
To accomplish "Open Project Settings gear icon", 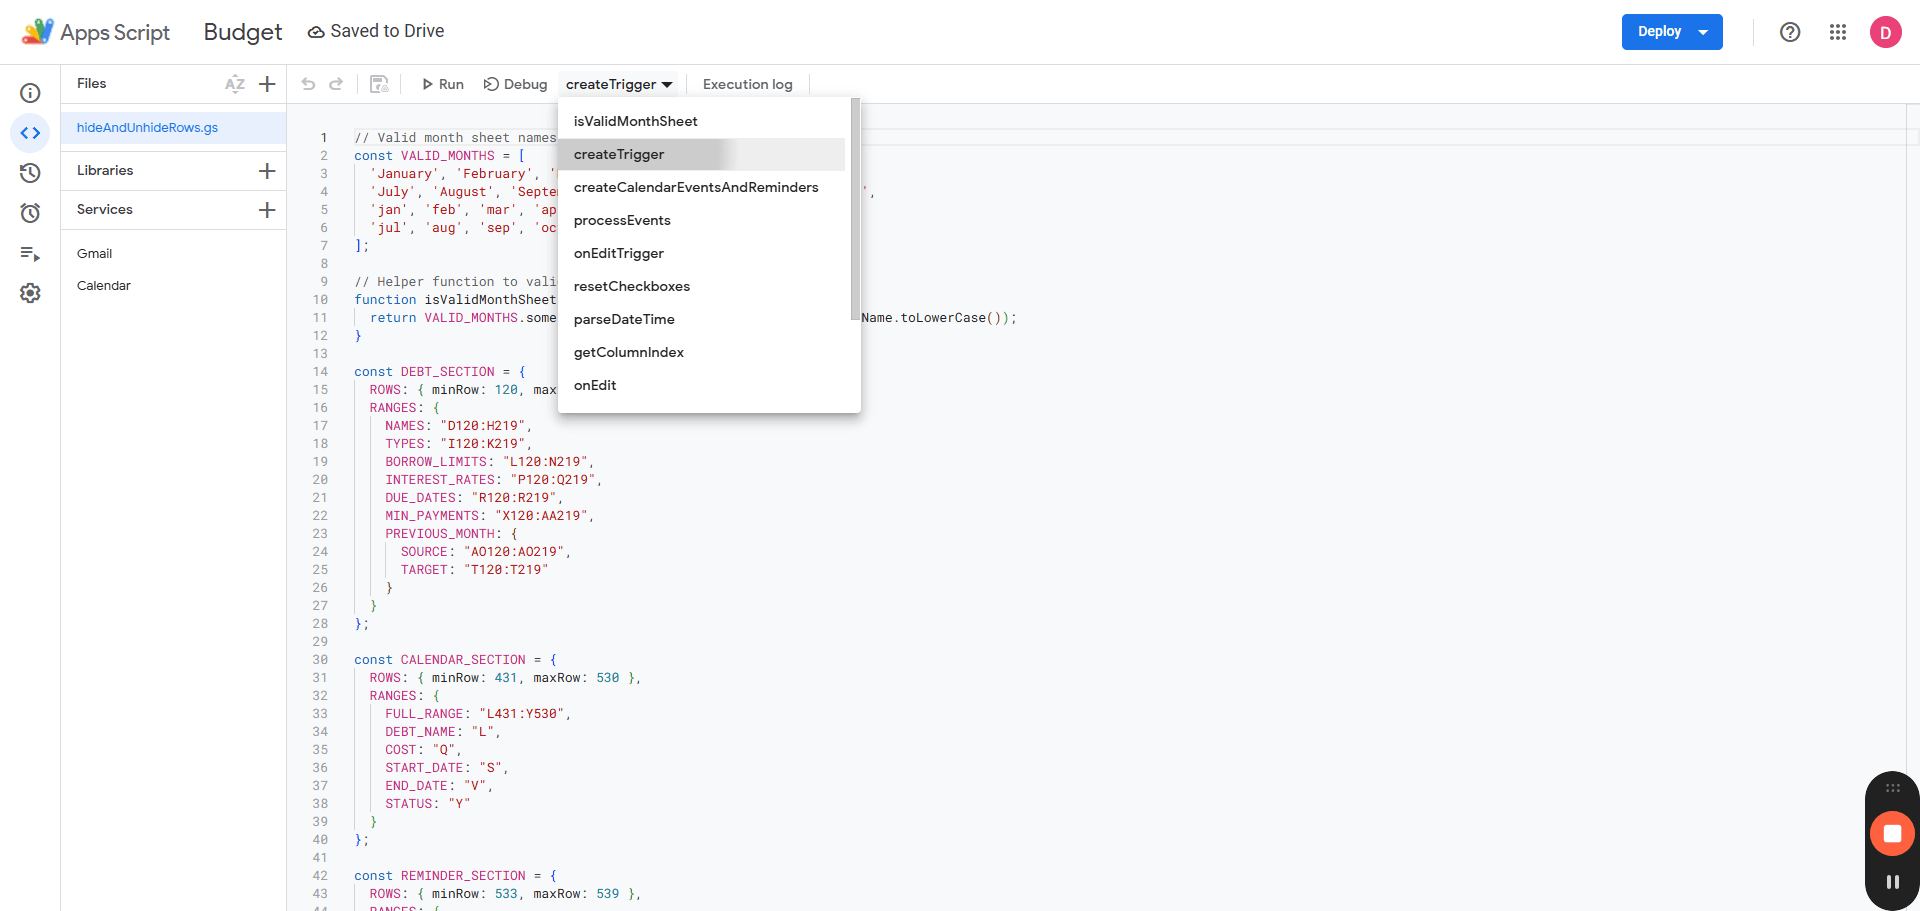I will (30, 293).
